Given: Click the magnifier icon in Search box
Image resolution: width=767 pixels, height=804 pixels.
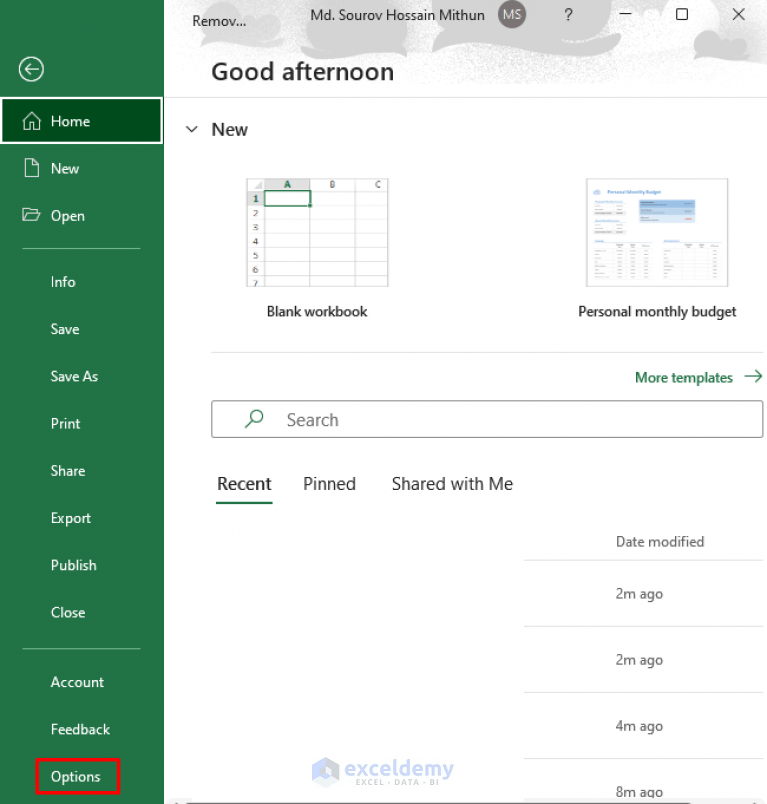Looking at the screenshot, I should tap(254, 419).
